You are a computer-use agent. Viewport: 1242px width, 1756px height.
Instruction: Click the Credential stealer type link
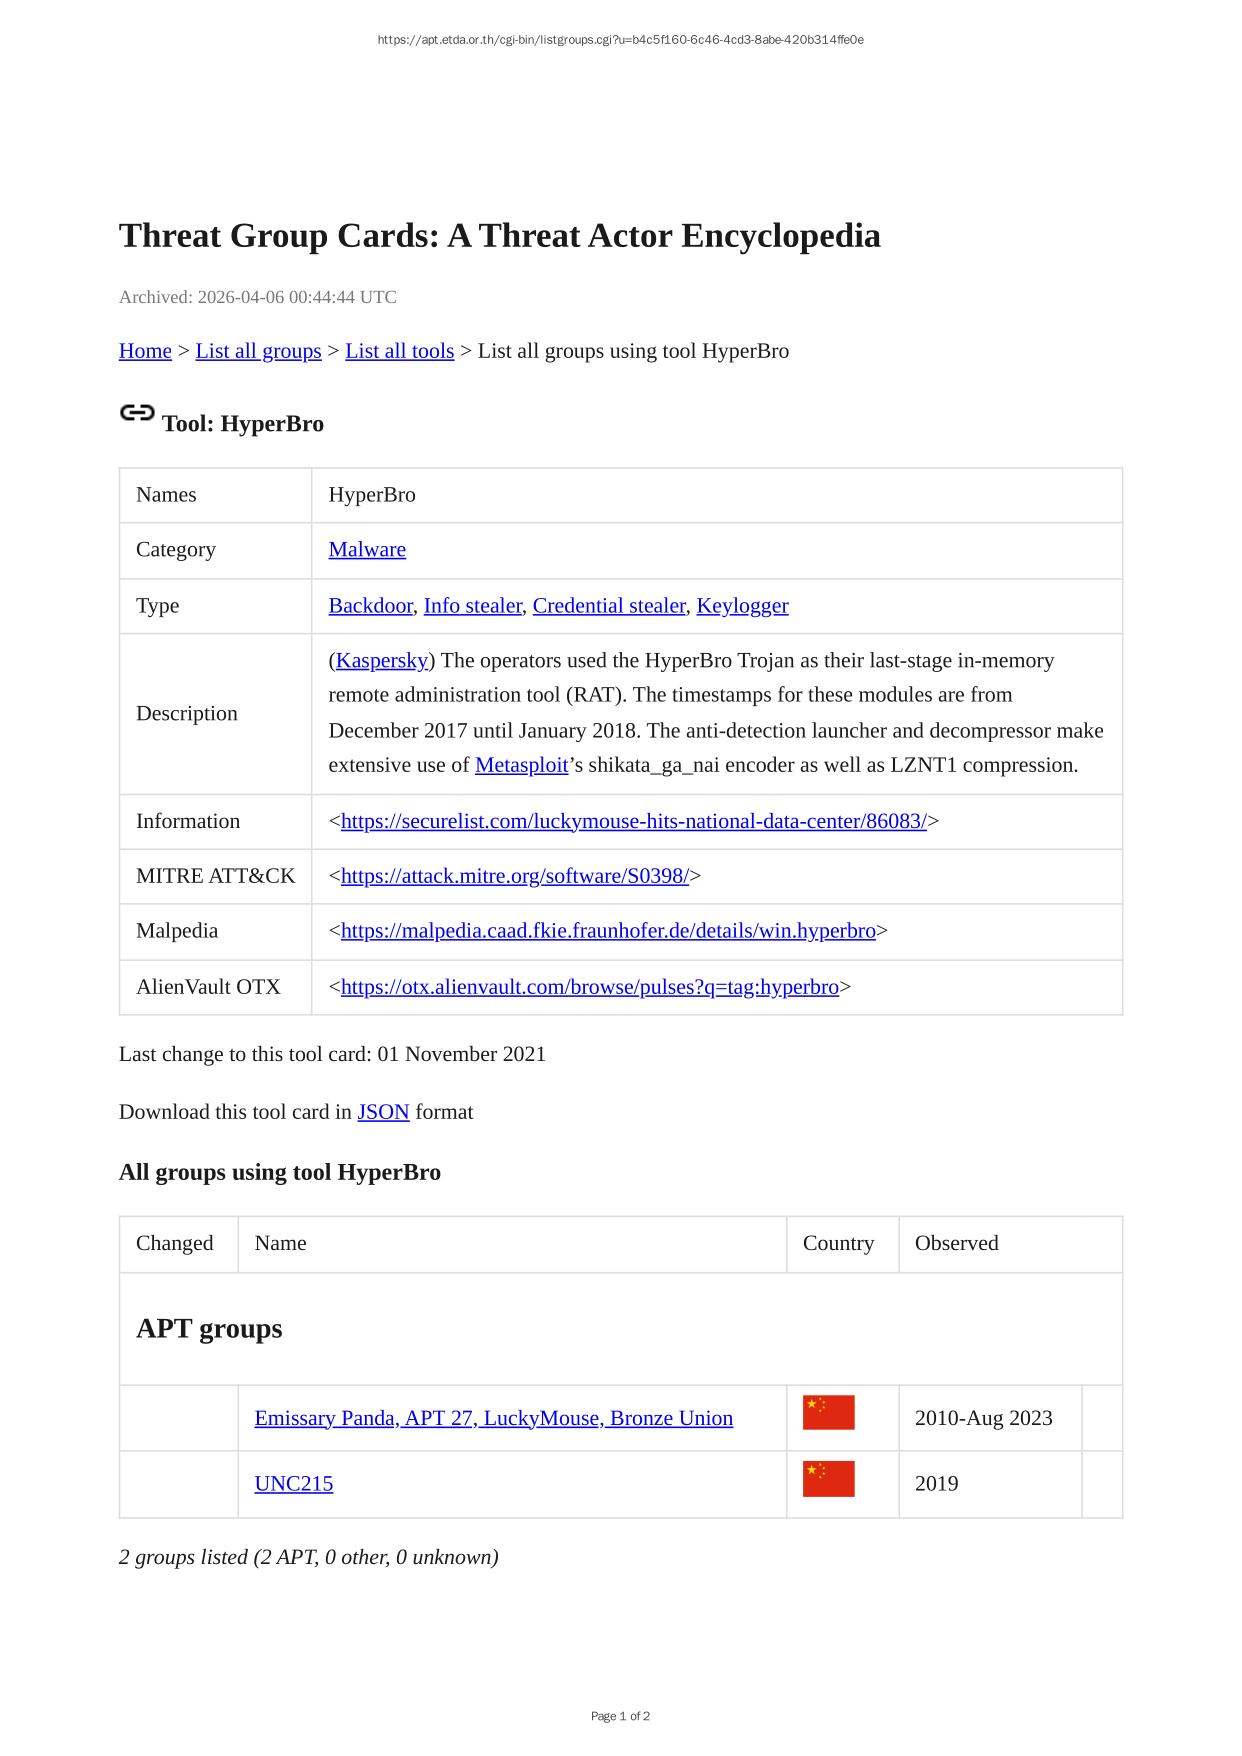[x=608, y=606]
